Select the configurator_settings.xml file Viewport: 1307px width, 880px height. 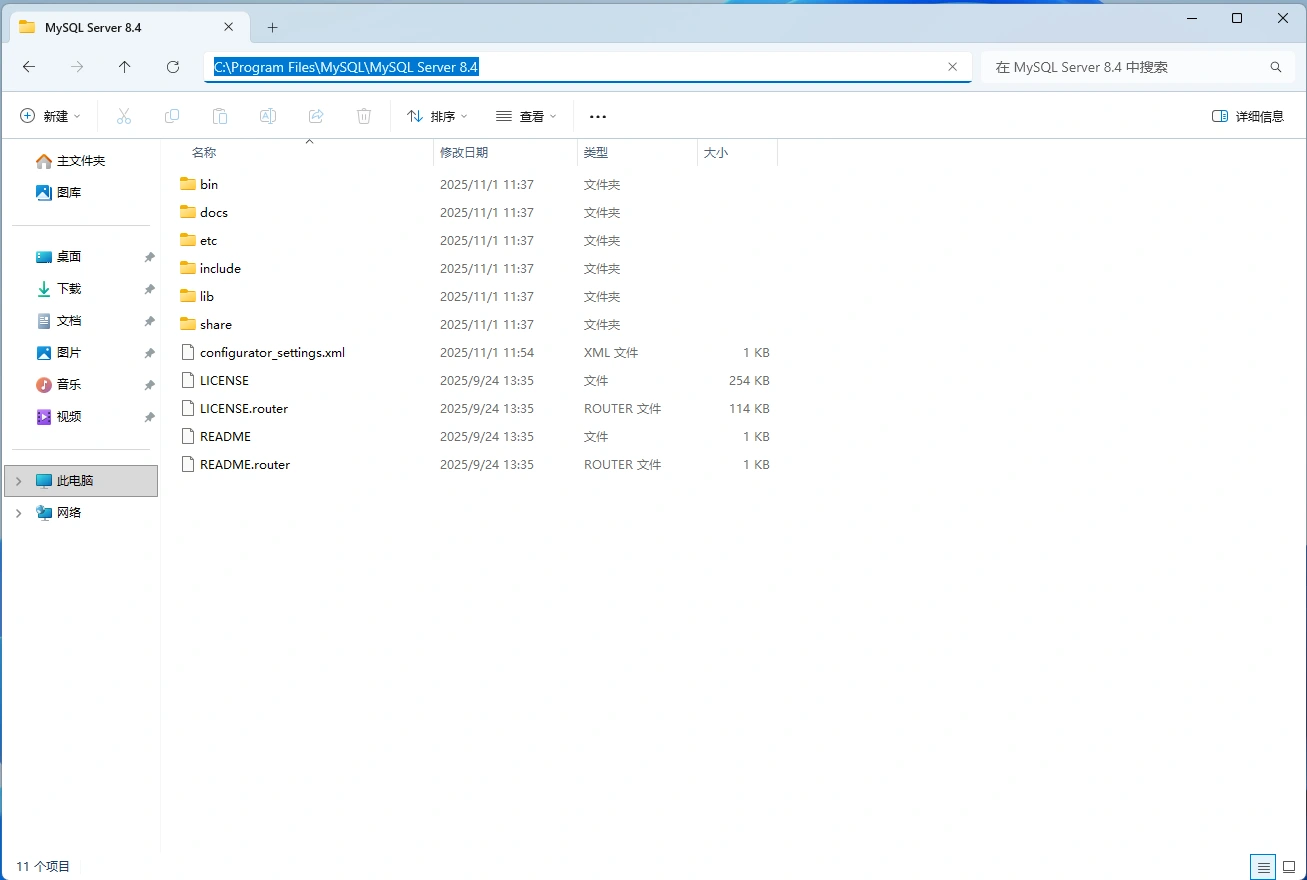(x=272, y=353)
